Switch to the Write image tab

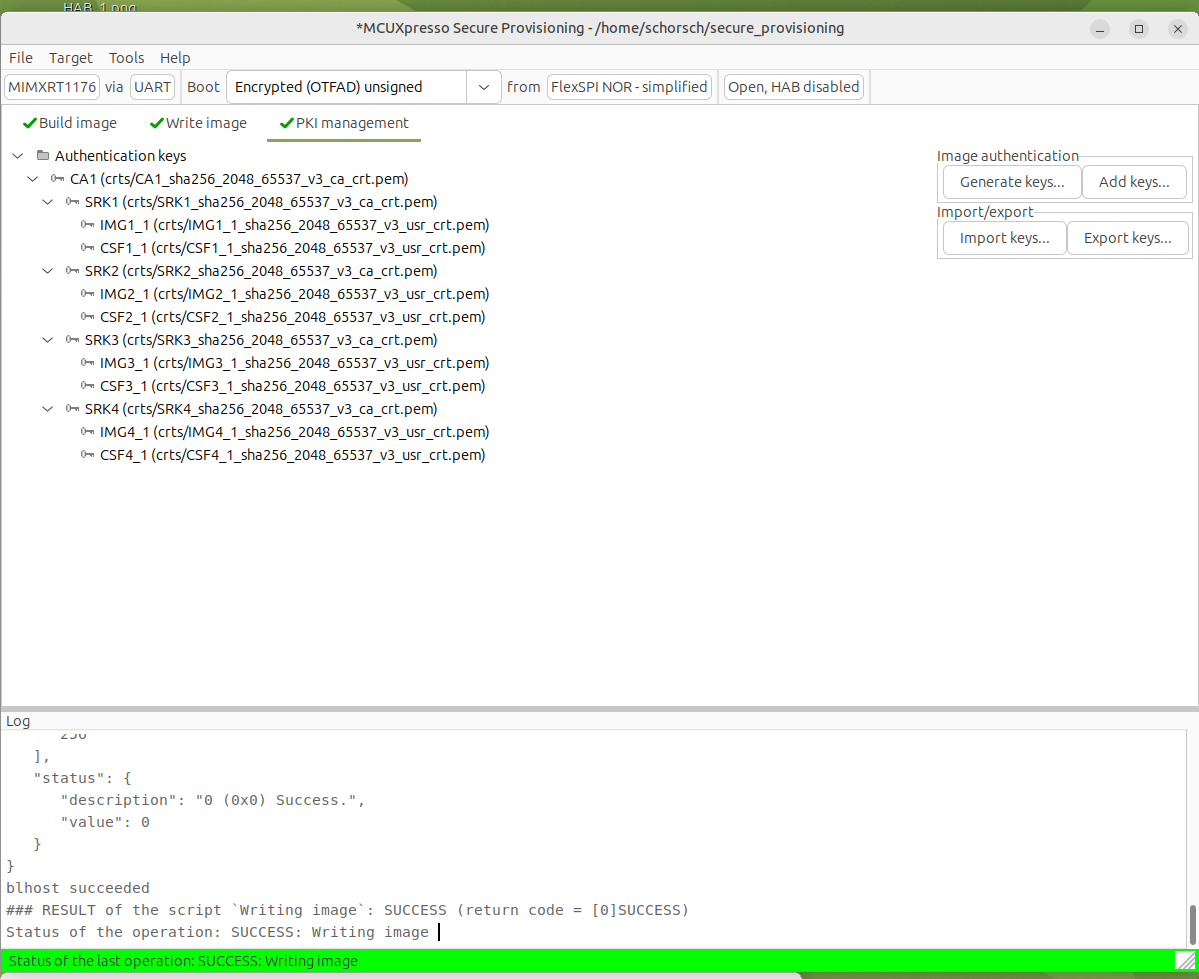[206, 122]
